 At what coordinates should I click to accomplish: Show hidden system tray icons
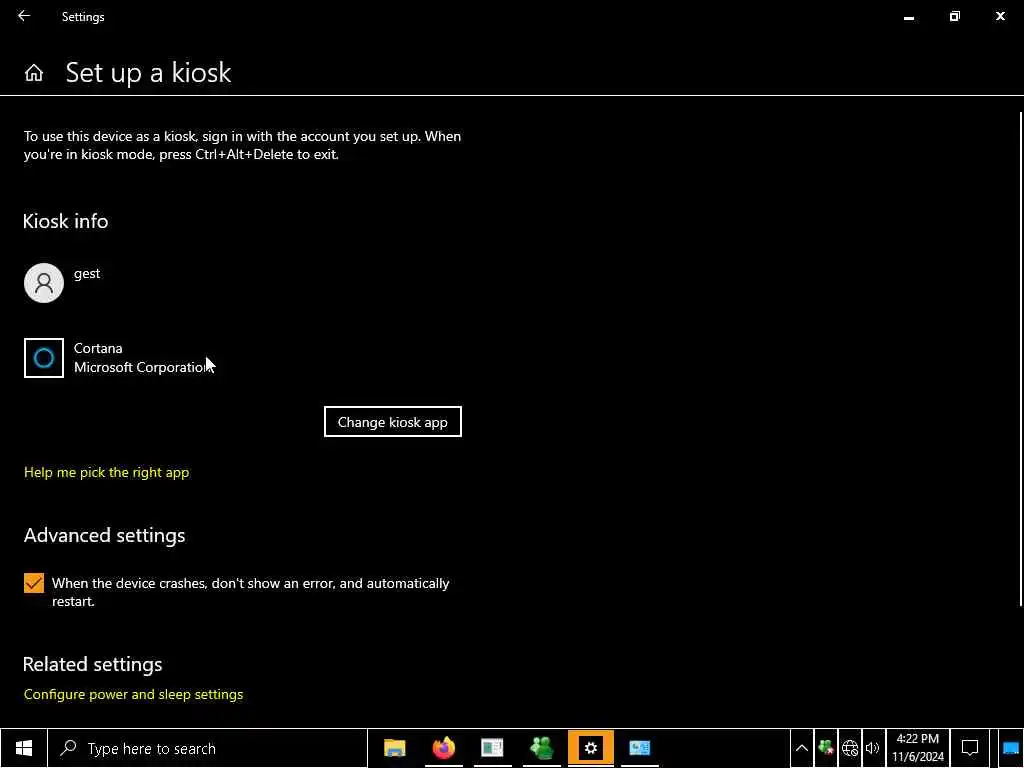pos(802,748)
